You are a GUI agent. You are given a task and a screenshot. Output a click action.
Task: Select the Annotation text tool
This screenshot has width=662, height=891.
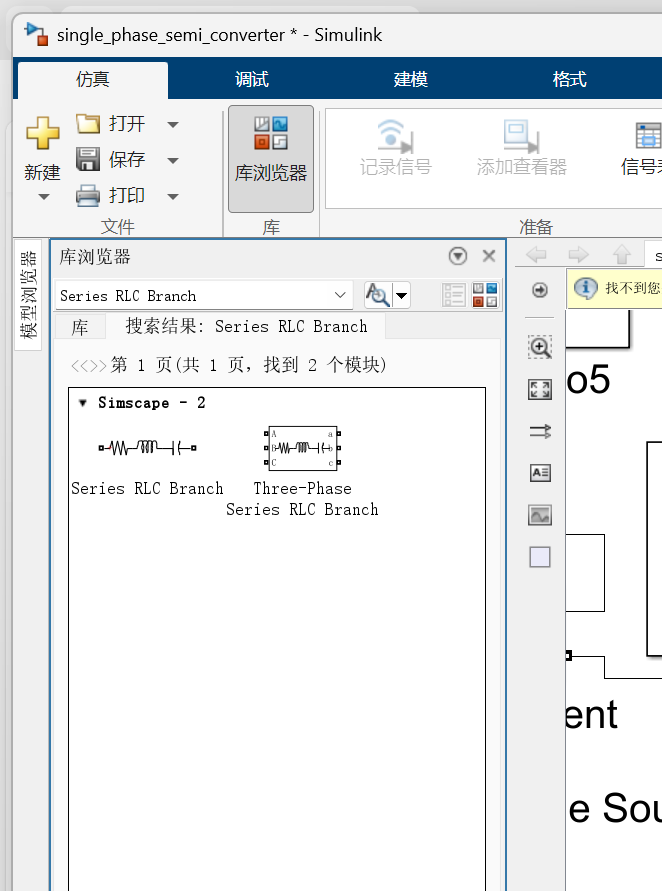[x=540, y=473]
